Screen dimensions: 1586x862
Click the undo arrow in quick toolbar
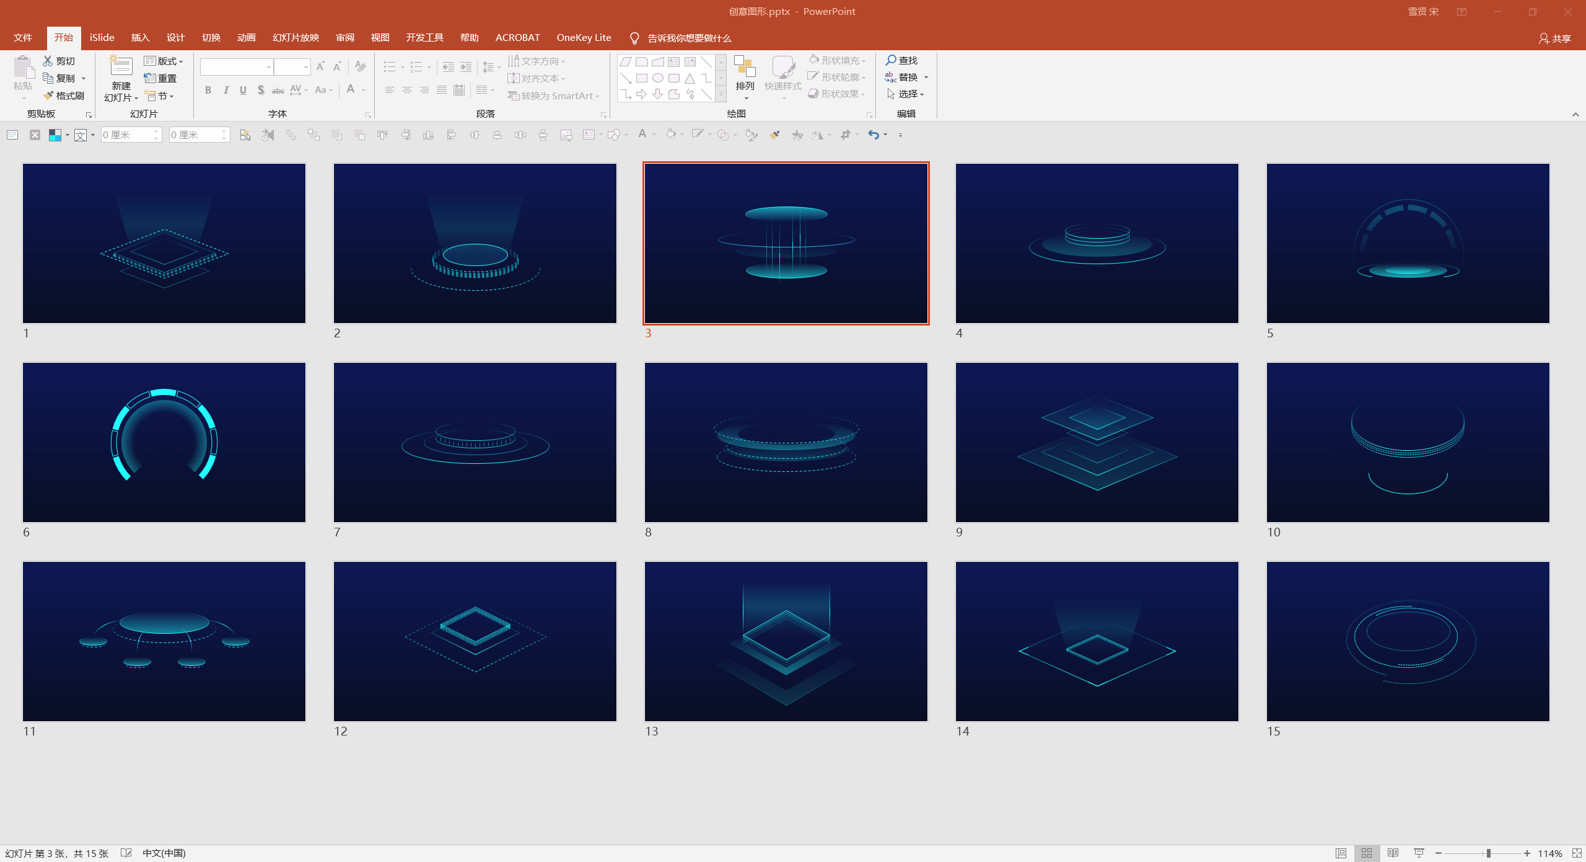874,135
